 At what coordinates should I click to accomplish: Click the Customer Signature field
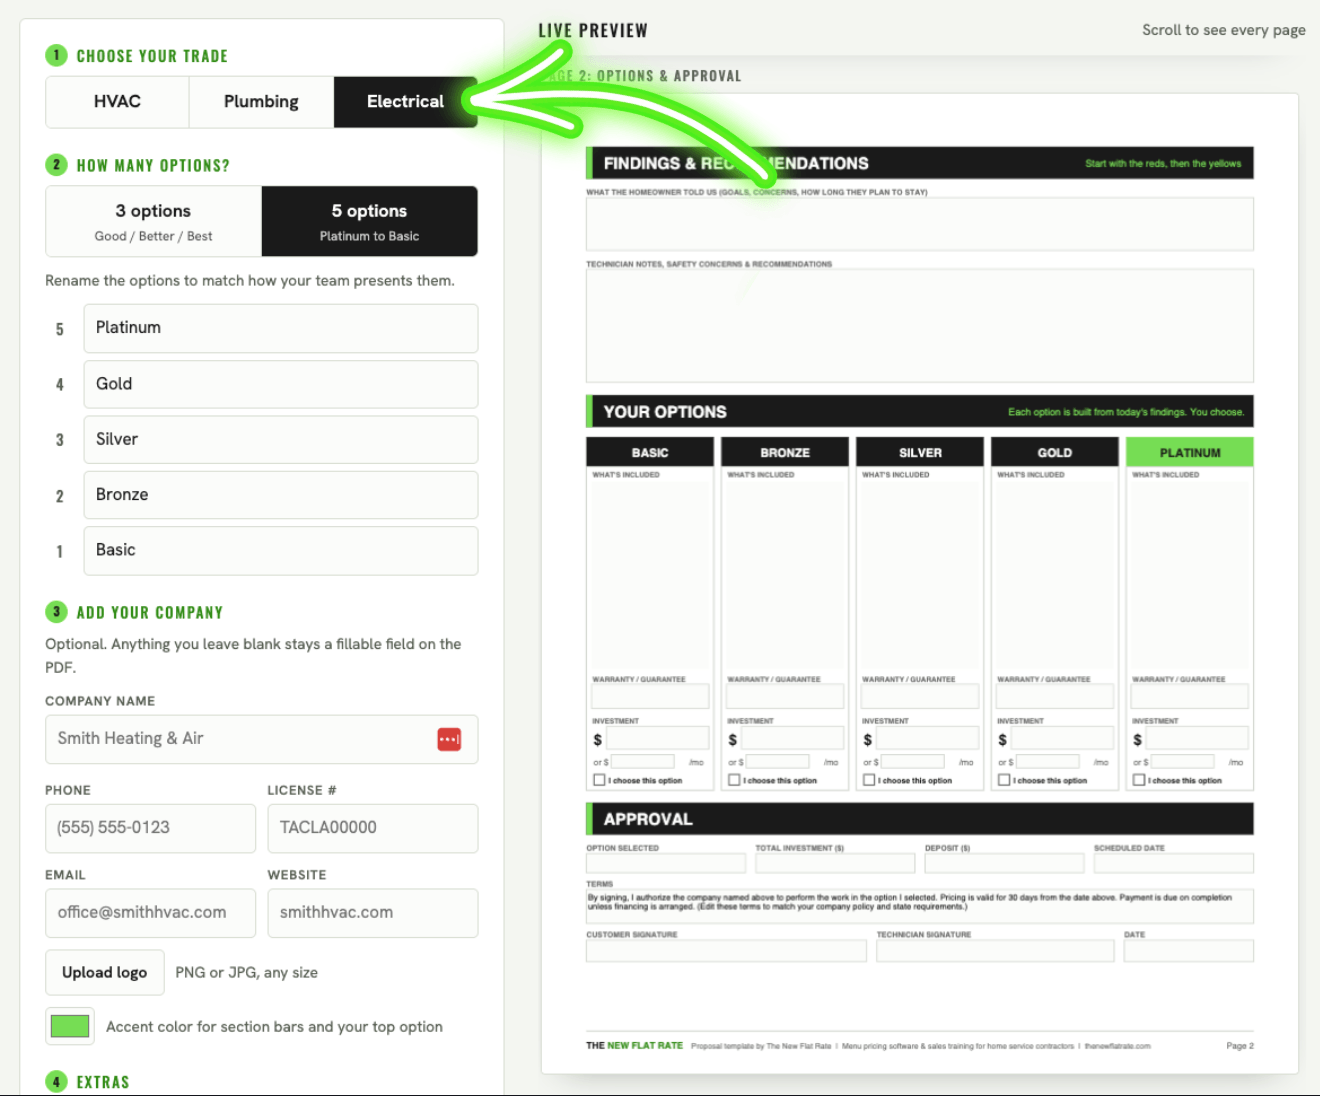click(x=727, y=951)
